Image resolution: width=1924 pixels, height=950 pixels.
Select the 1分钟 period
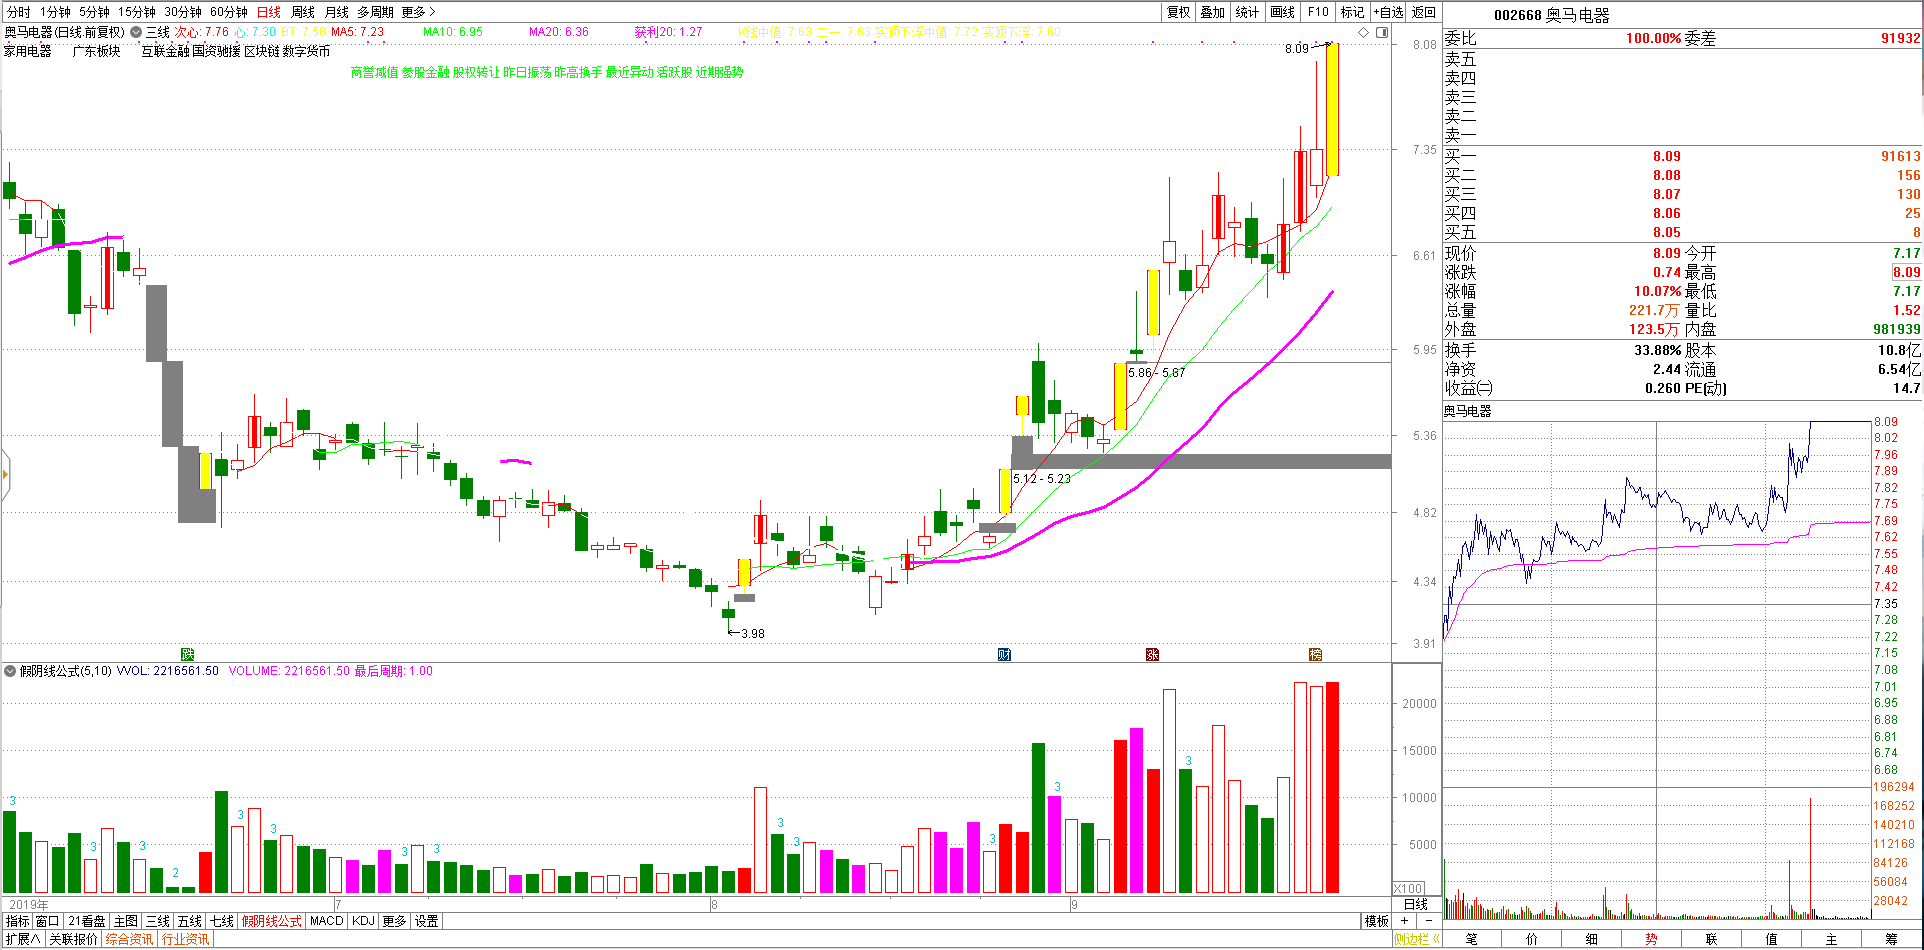pos(55,12)
